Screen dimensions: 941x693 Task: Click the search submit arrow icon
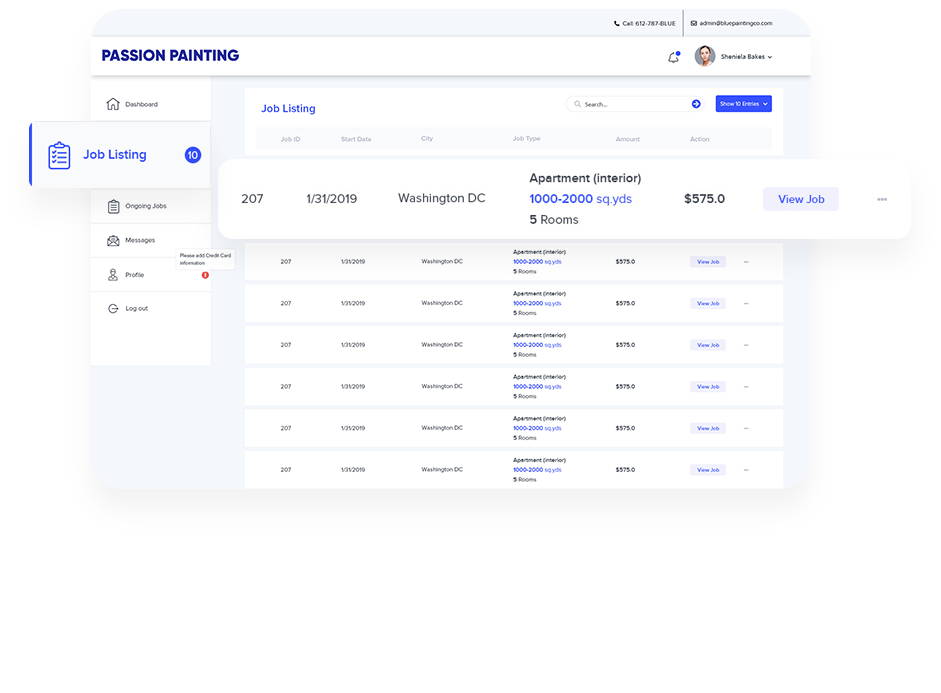tap(696, 104)
